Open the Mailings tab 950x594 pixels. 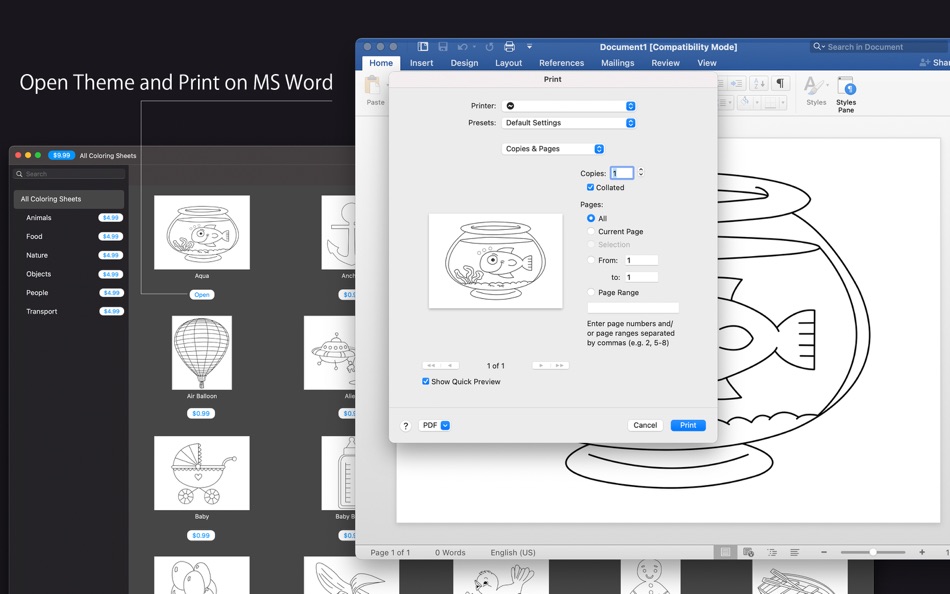point(617,63)
